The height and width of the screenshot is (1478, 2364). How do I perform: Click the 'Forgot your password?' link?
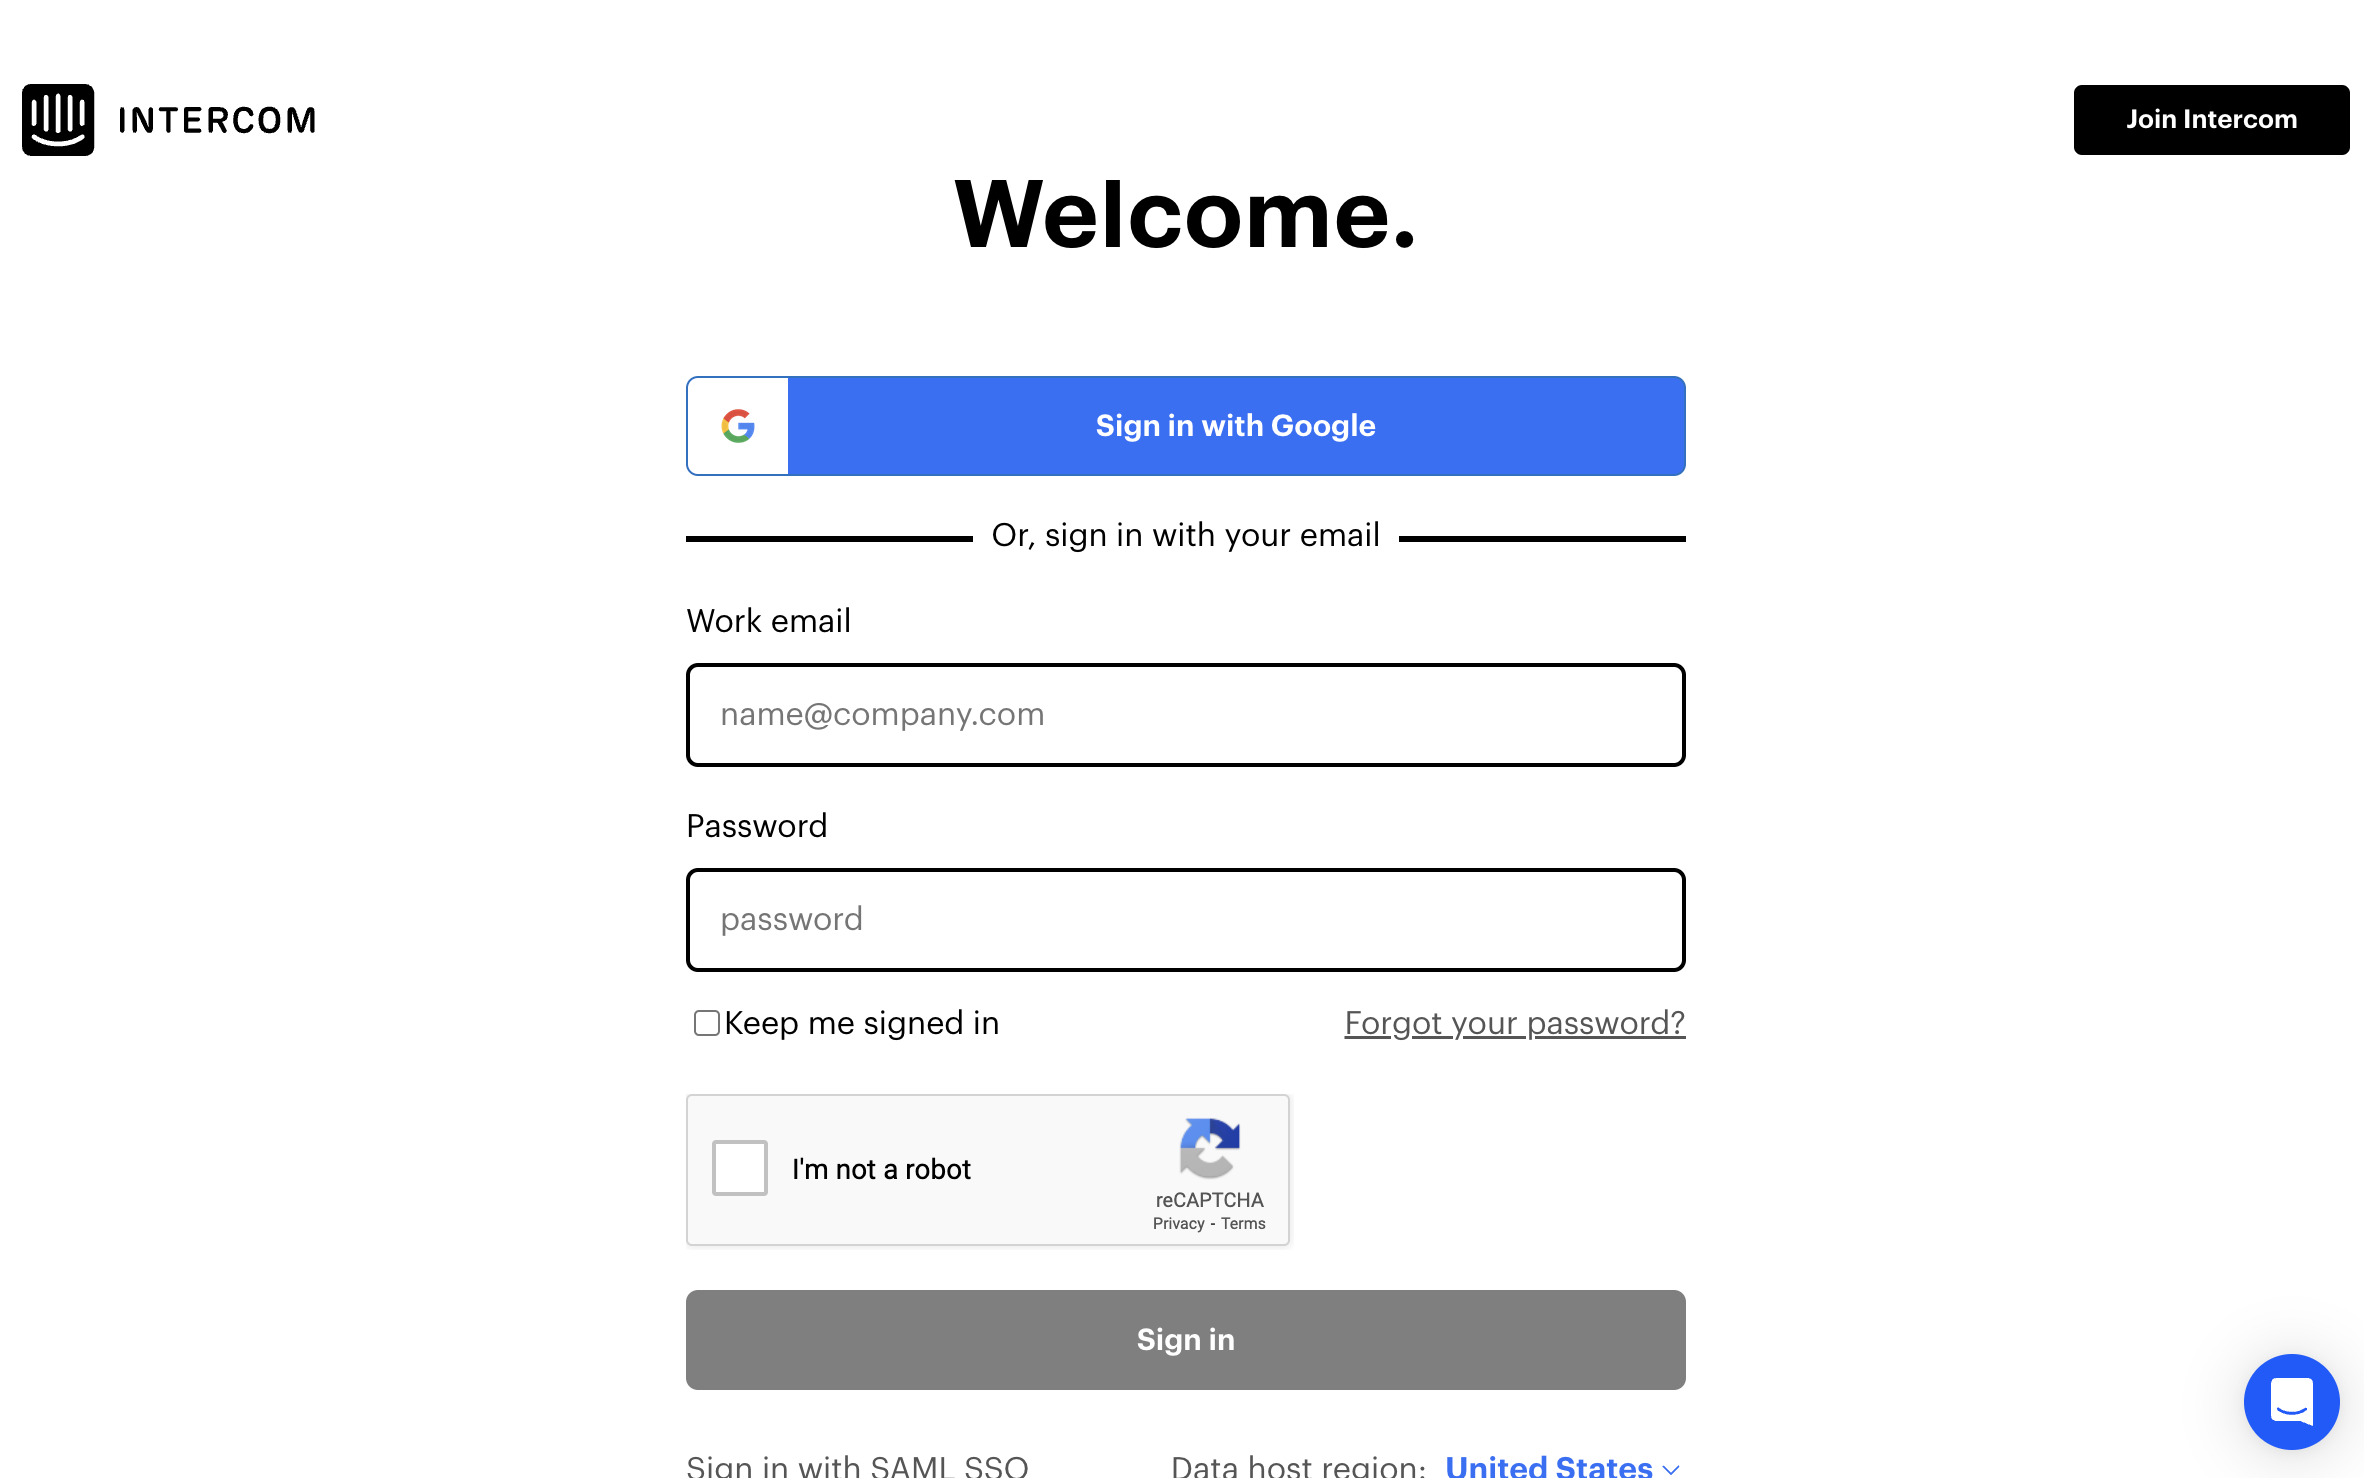tap(1511, 1022)
